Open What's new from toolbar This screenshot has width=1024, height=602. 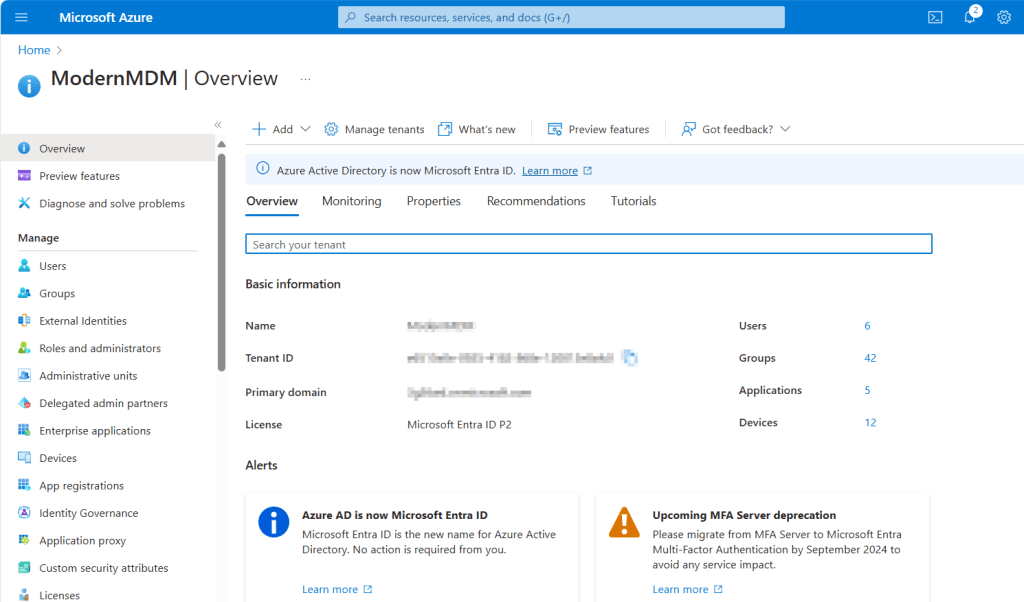pos(477,129)
